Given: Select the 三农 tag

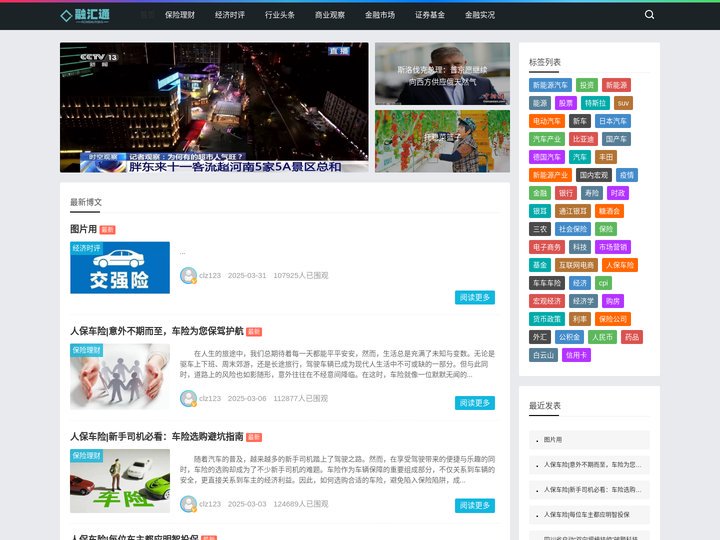Looking at the screenshot, I should coord(540,229).
